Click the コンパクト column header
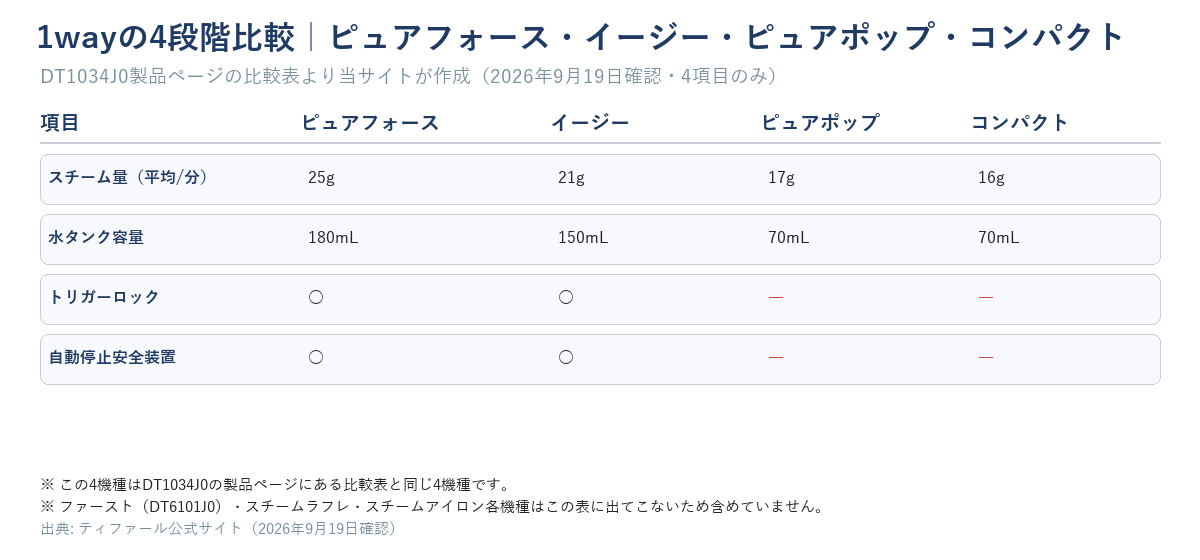The height and width of the screenshot is (560, 1200). pos(1020,122)
